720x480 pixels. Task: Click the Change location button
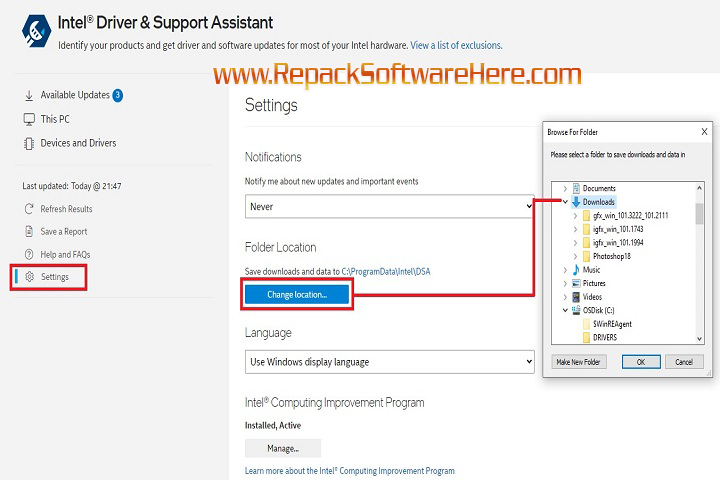297,294
